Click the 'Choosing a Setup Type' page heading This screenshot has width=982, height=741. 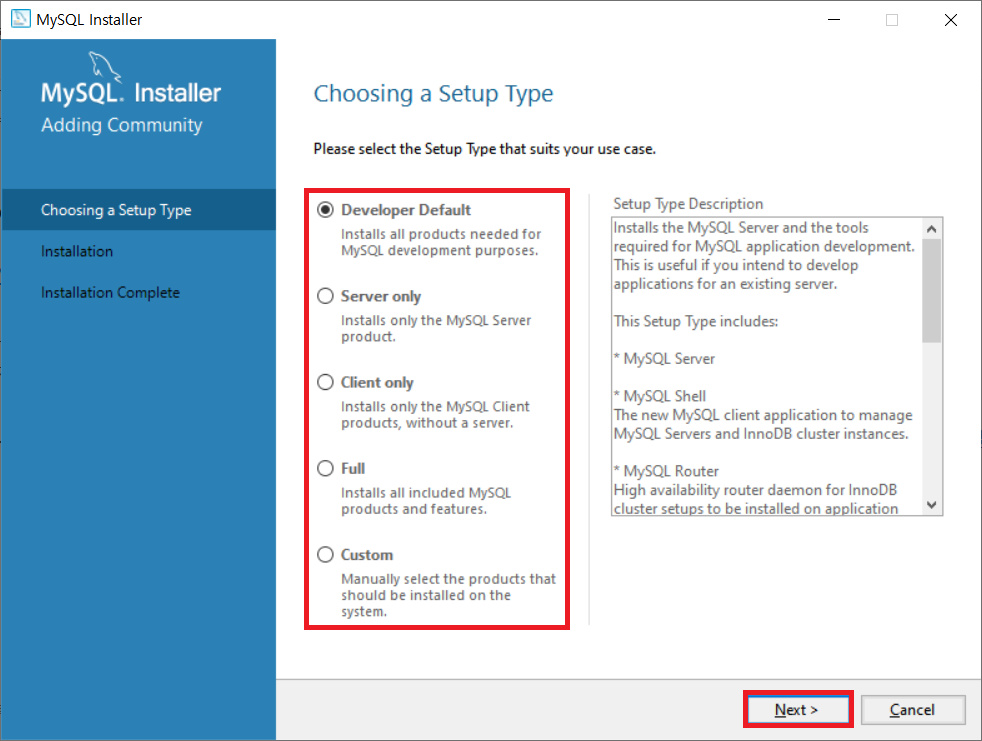point(433,93)
